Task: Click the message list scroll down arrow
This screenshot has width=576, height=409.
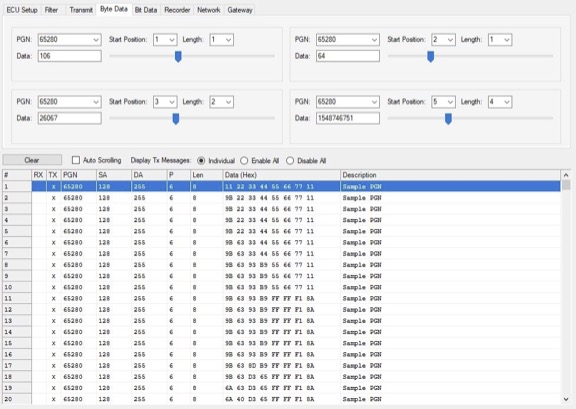Action: tap(566, 399)
